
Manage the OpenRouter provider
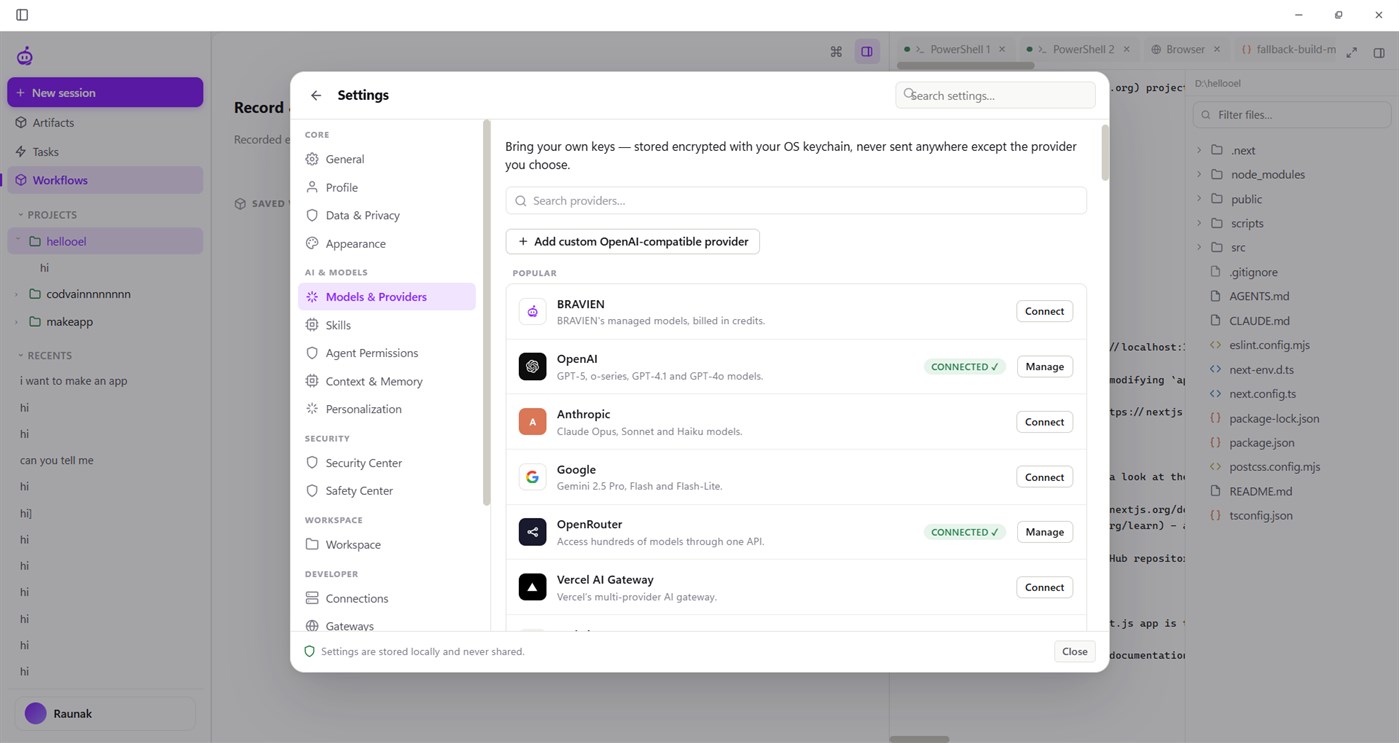pos(1044,532)
